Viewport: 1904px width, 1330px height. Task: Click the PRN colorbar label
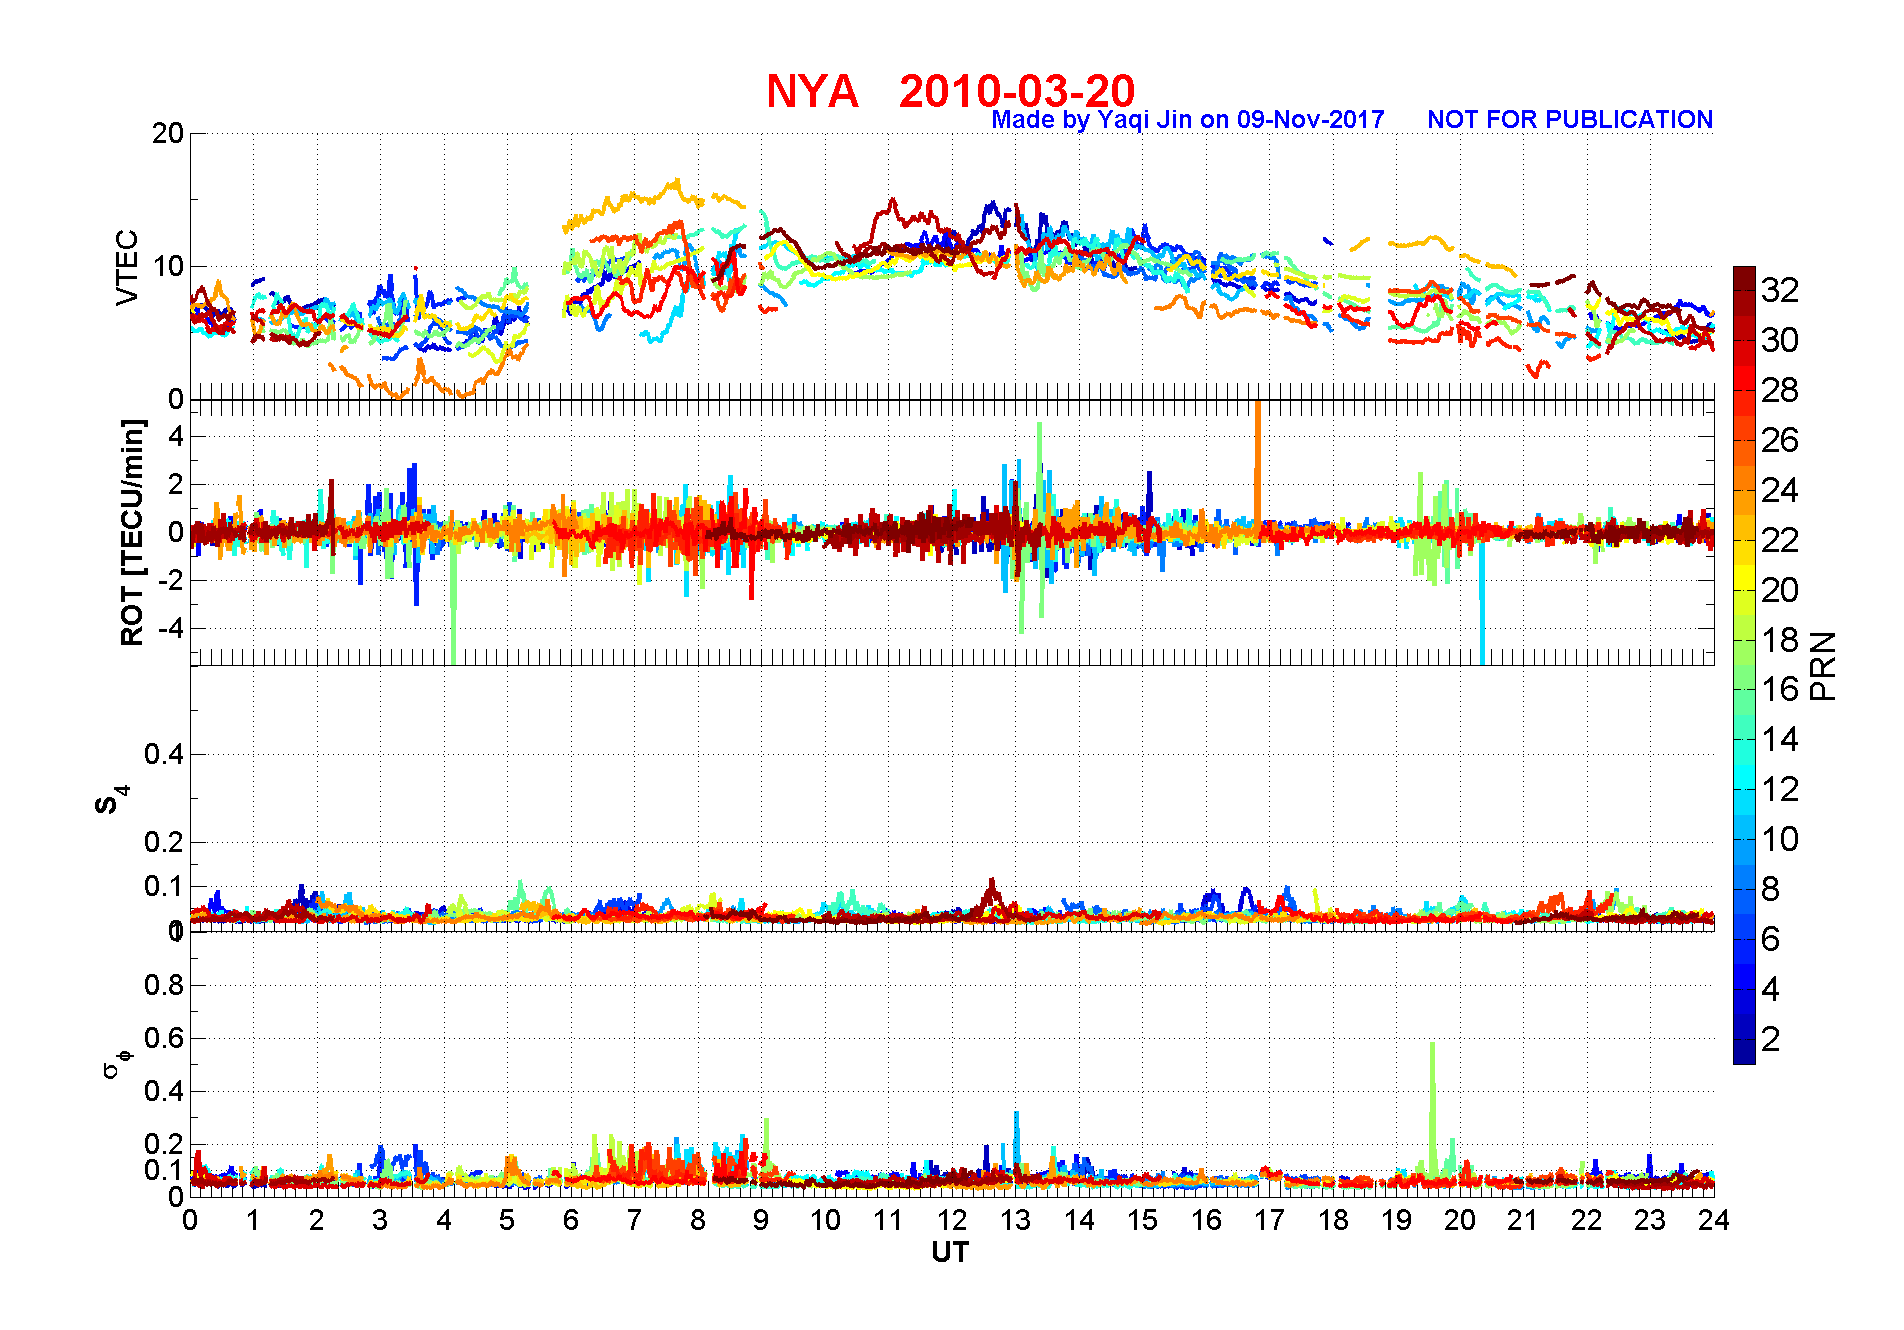1823,665
